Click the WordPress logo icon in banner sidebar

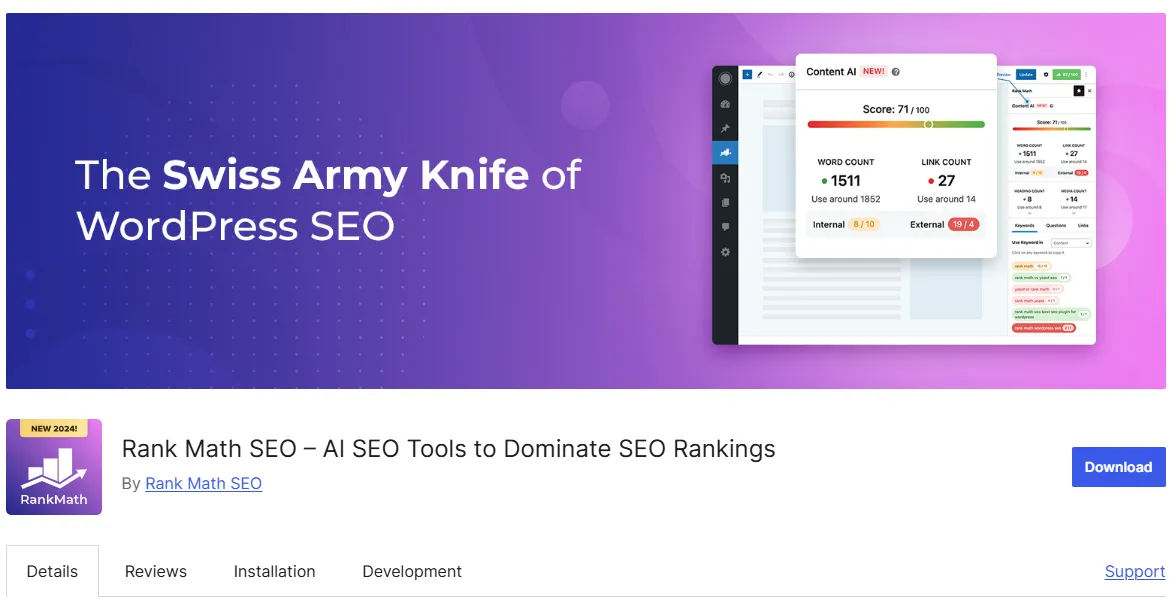[x=725, y=79]
